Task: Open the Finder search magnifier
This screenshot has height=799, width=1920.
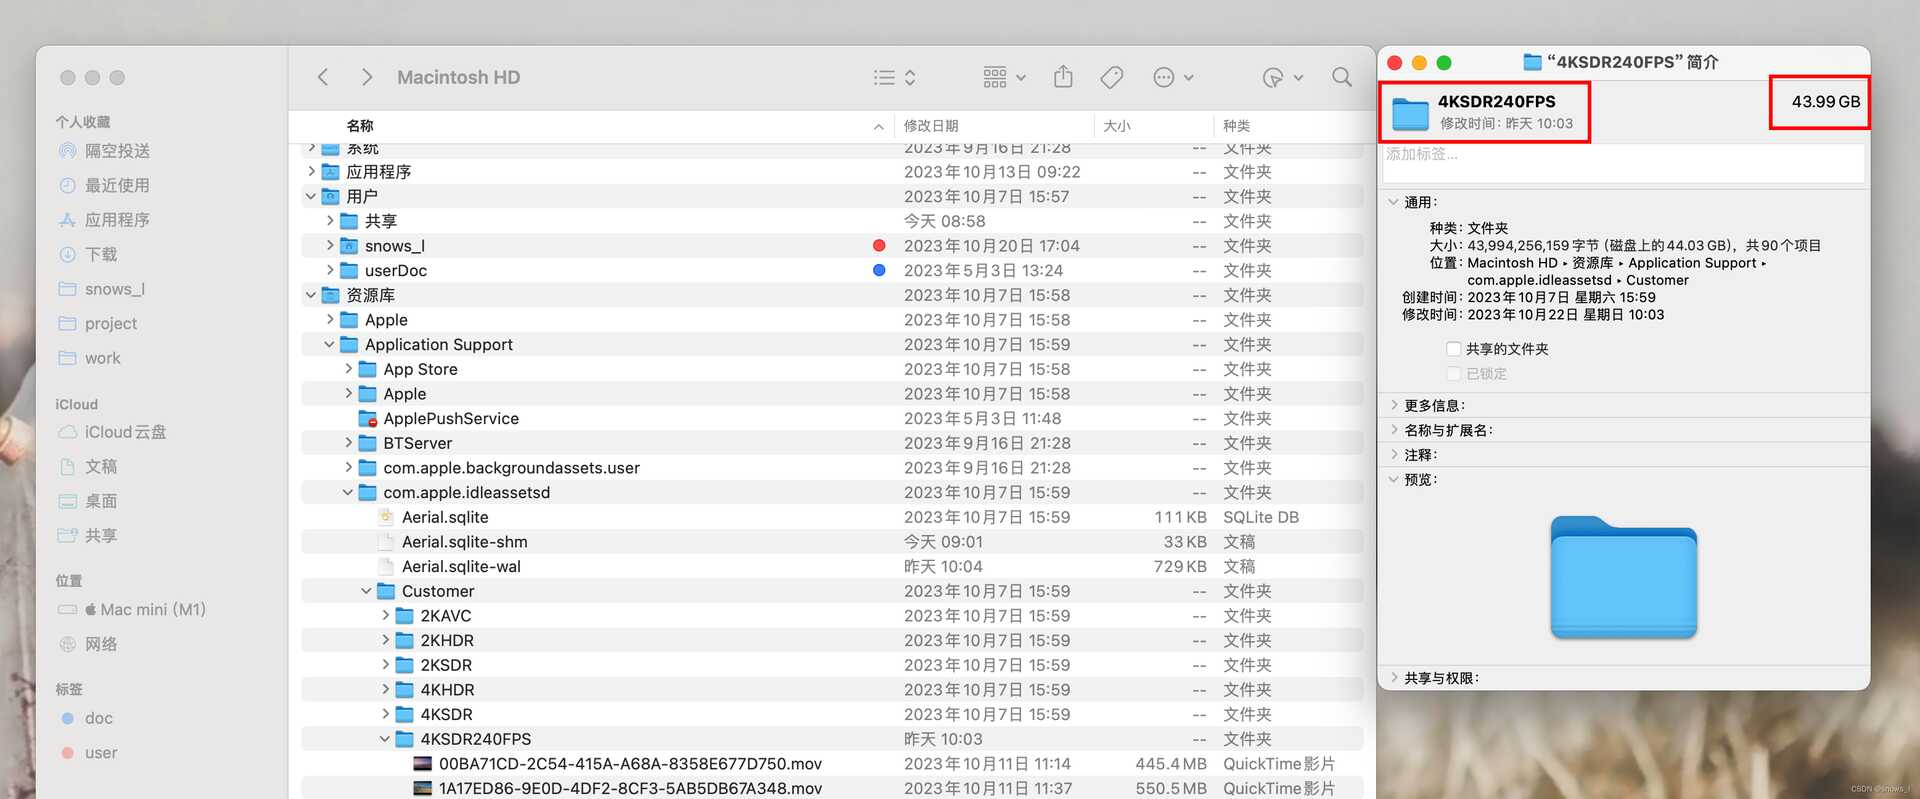Action: (1341, 77)
